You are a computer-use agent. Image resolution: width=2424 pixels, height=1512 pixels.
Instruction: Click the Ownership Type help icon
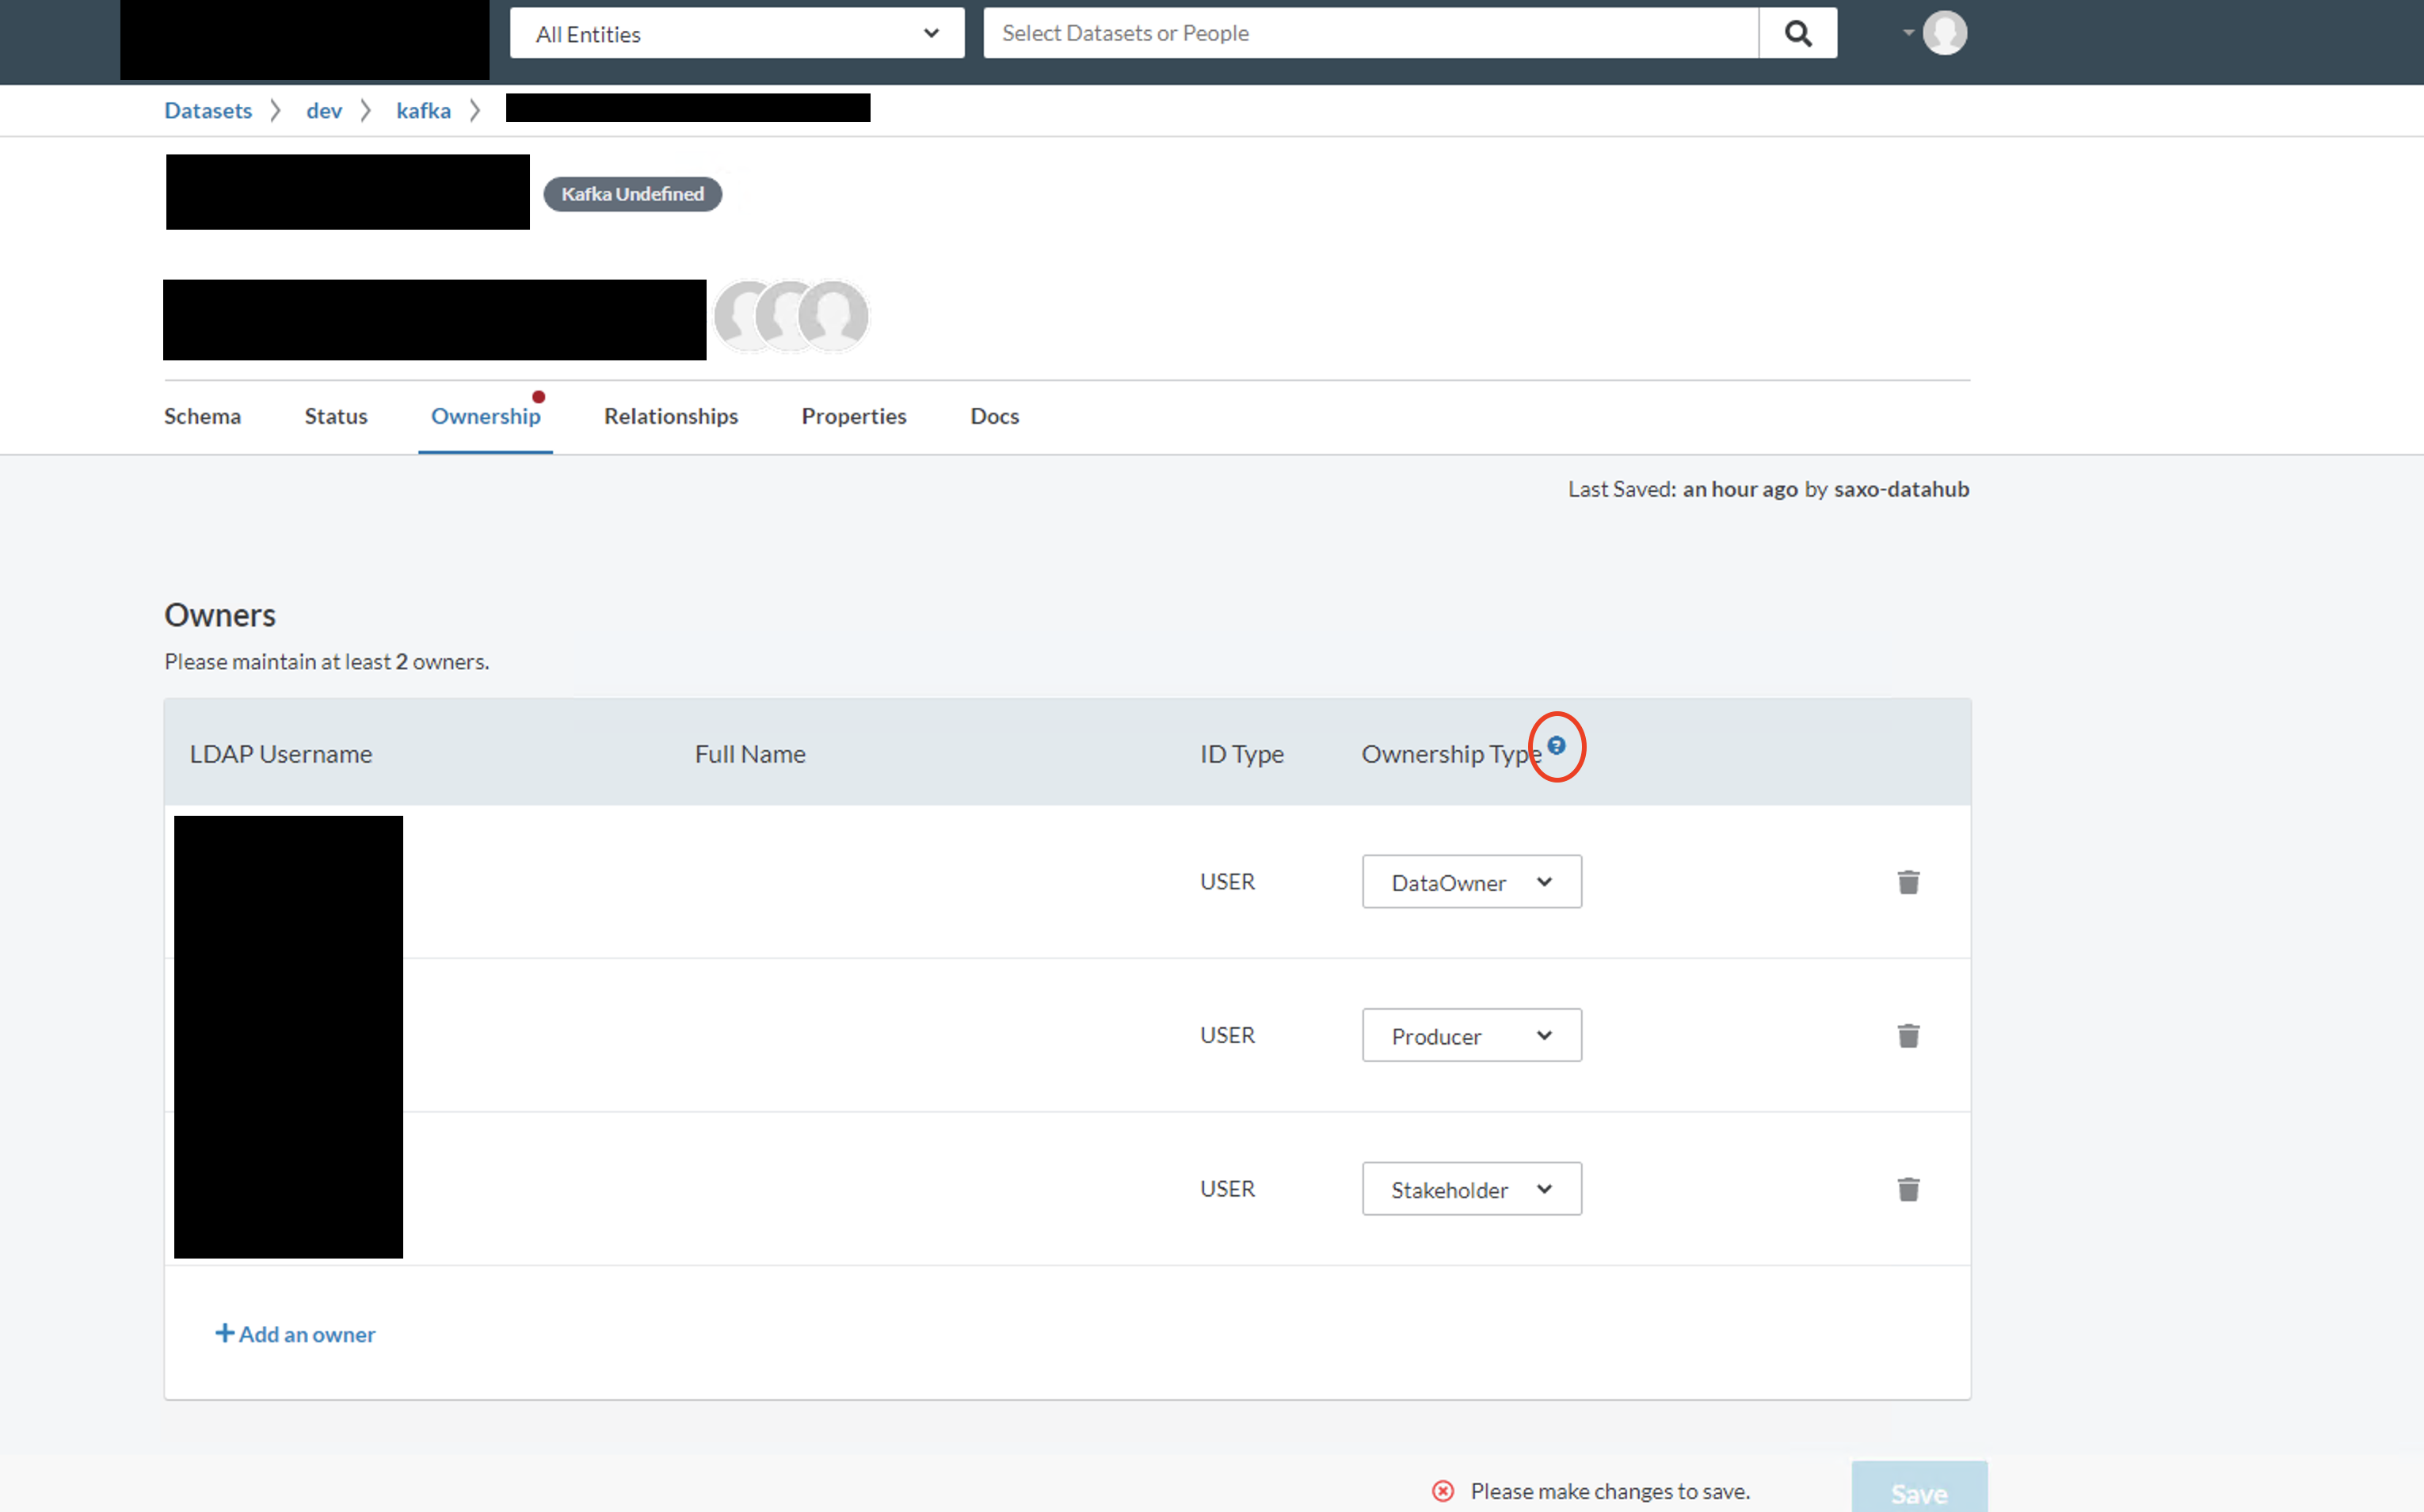1556,745
